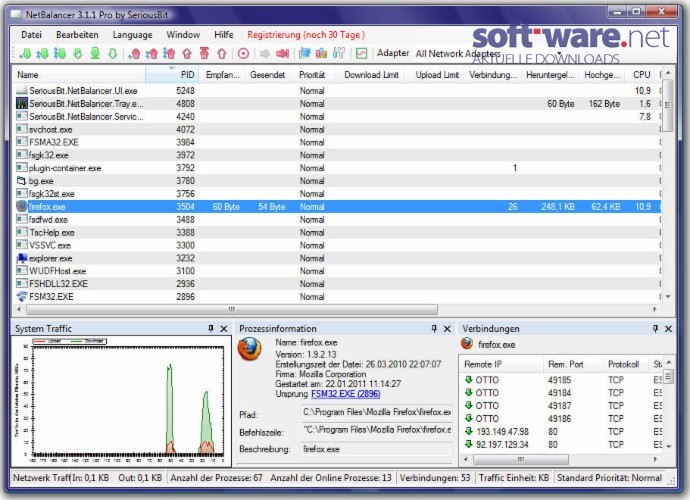Viewport: 690px width, 500px height.
Task: Set low download priority (green arrow, single dot)
Action: pyautogui.click(x=25, y=54)
